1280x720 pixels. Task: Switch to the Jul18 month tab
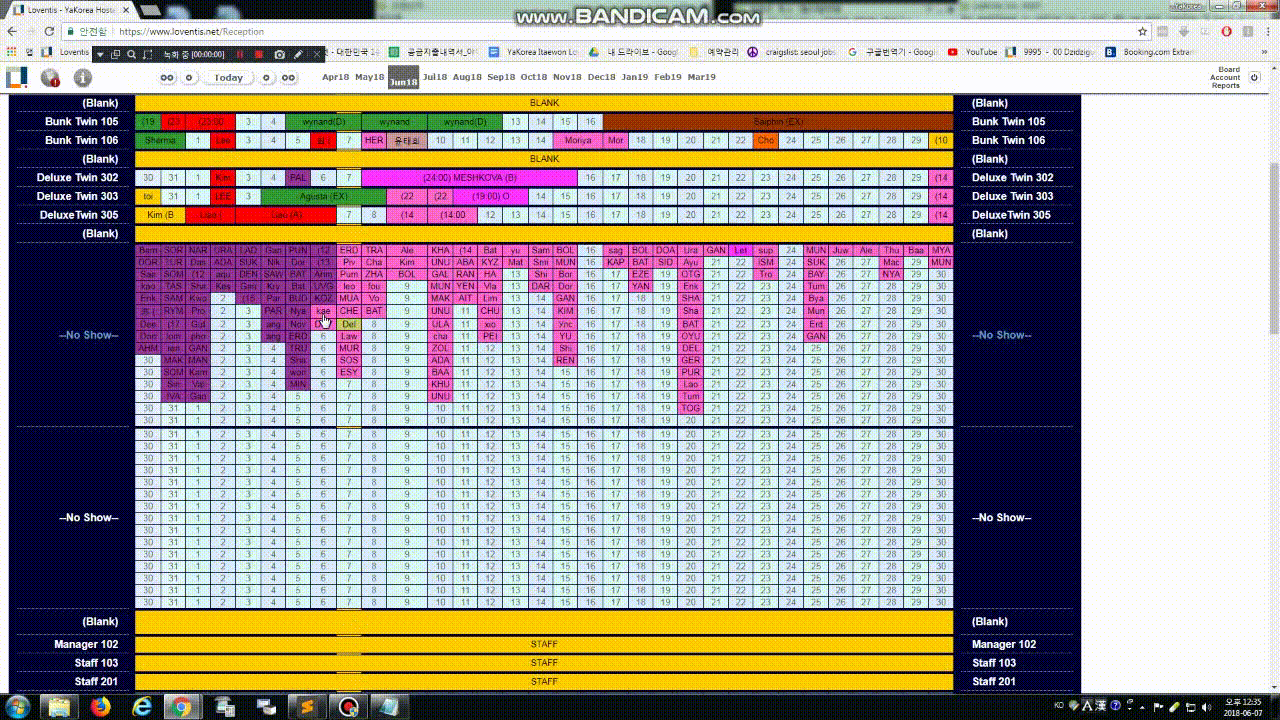click(x=435, y=77)
